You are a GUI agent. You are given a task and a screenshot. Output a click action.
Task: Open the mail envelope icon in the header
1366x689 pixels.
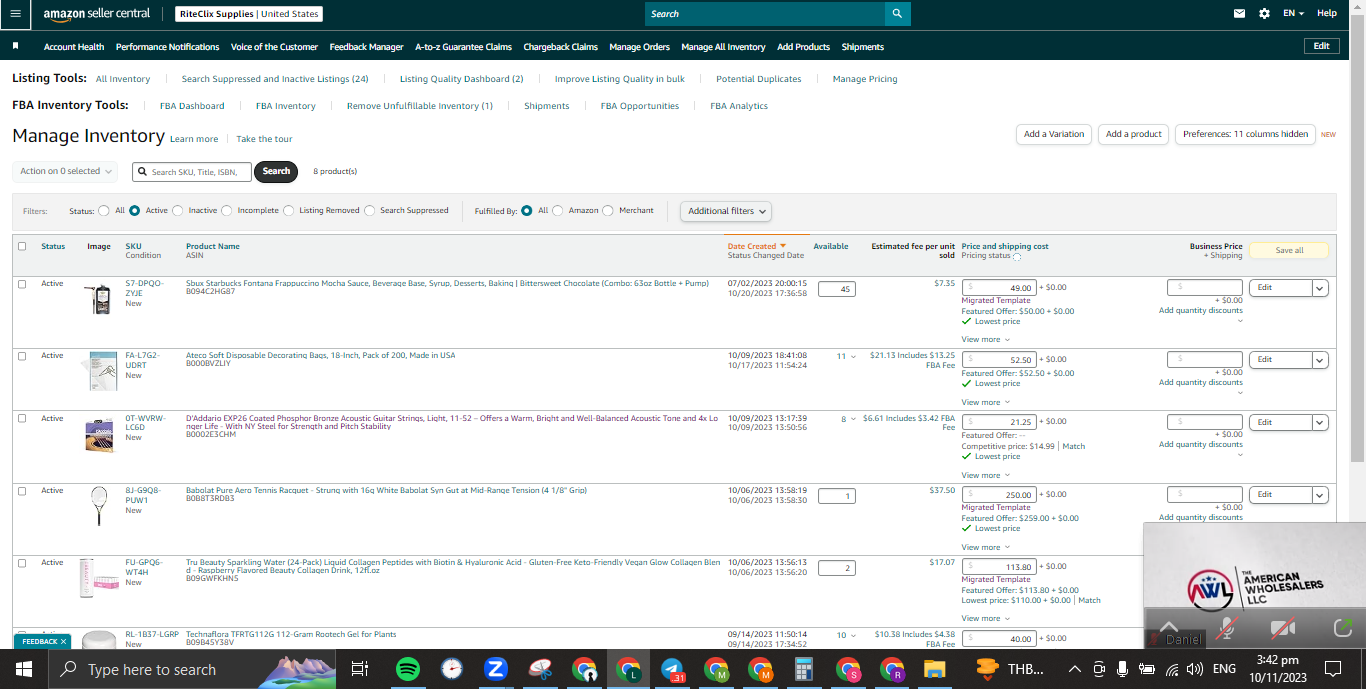(x=1240, y=14)
